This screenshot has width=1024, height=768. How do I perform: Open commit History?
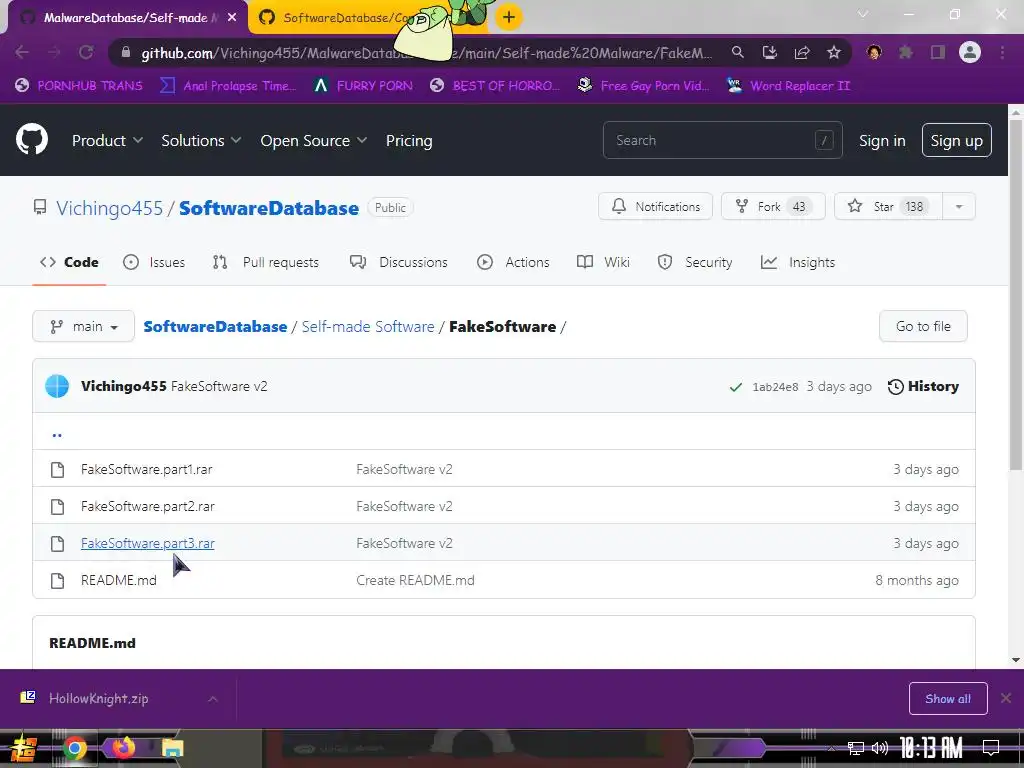[x=923, y=387]
